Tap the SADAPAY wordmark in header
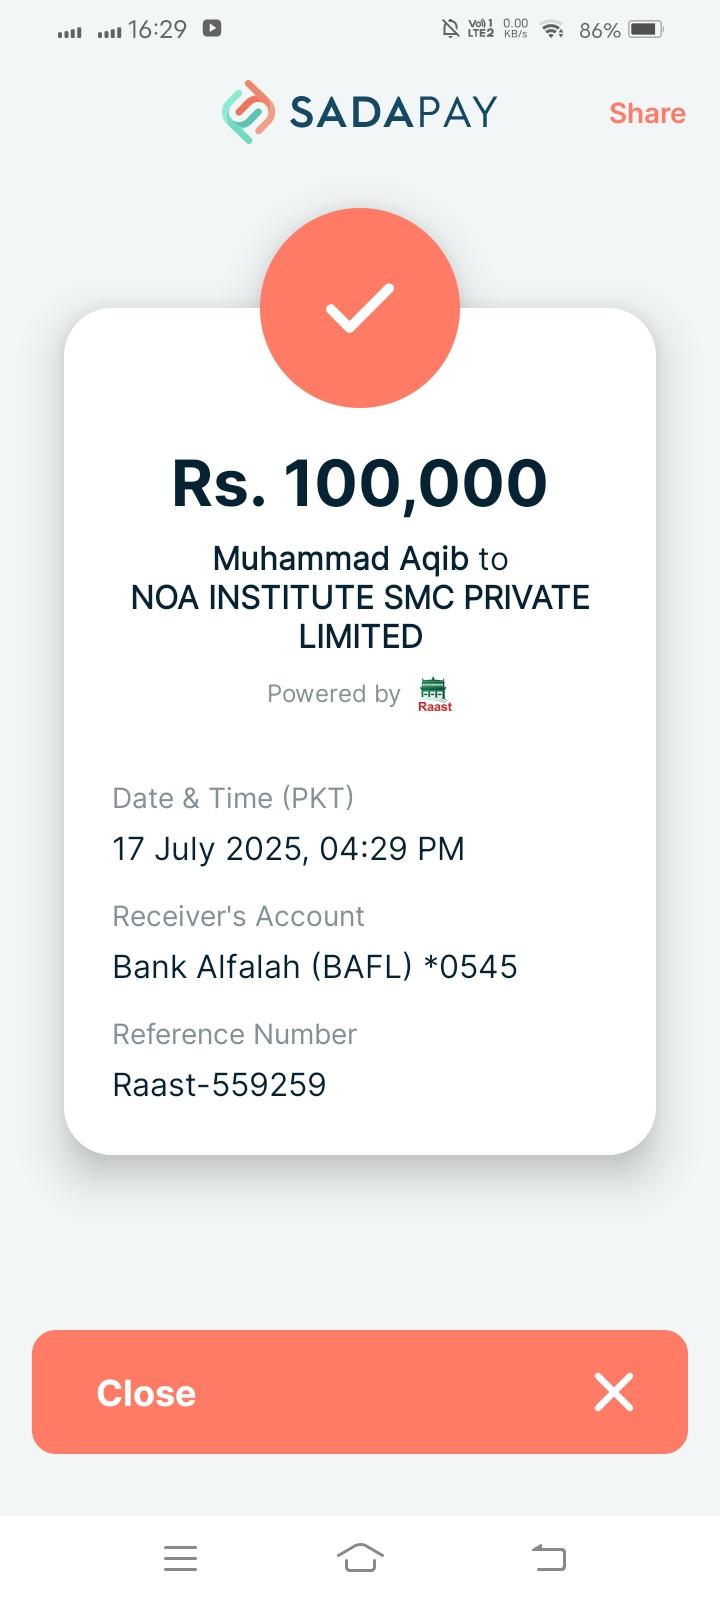The height and width of the screenshot is (1600, 720). [x=393, y=112]
